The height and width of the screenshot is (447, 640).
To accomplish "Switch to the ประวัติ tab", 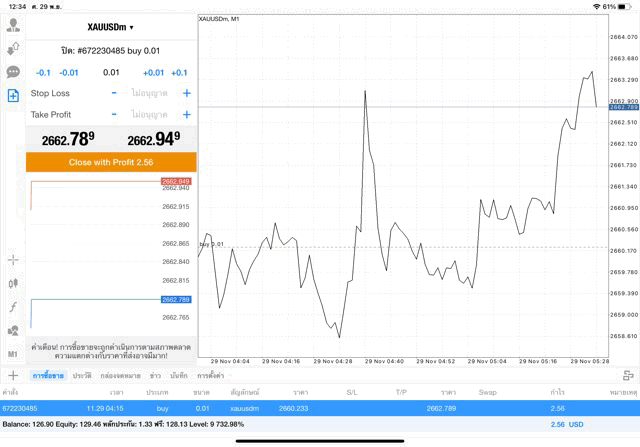I will tap(80, 375).
